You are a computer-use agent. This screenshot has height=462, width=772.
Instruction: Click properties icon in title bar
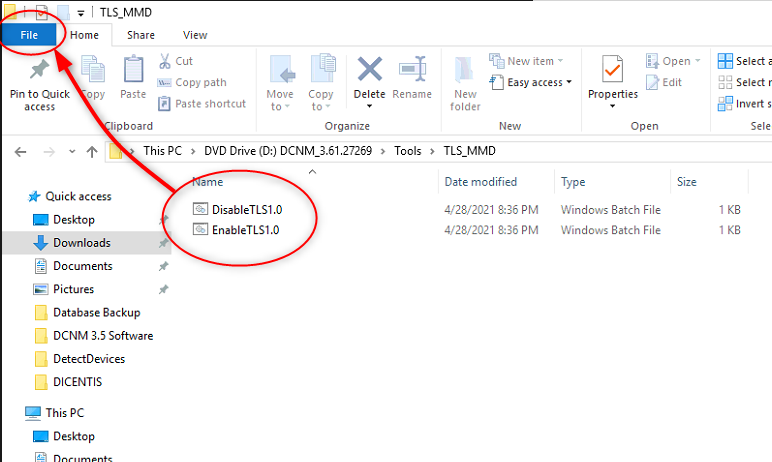coord(41,12)
